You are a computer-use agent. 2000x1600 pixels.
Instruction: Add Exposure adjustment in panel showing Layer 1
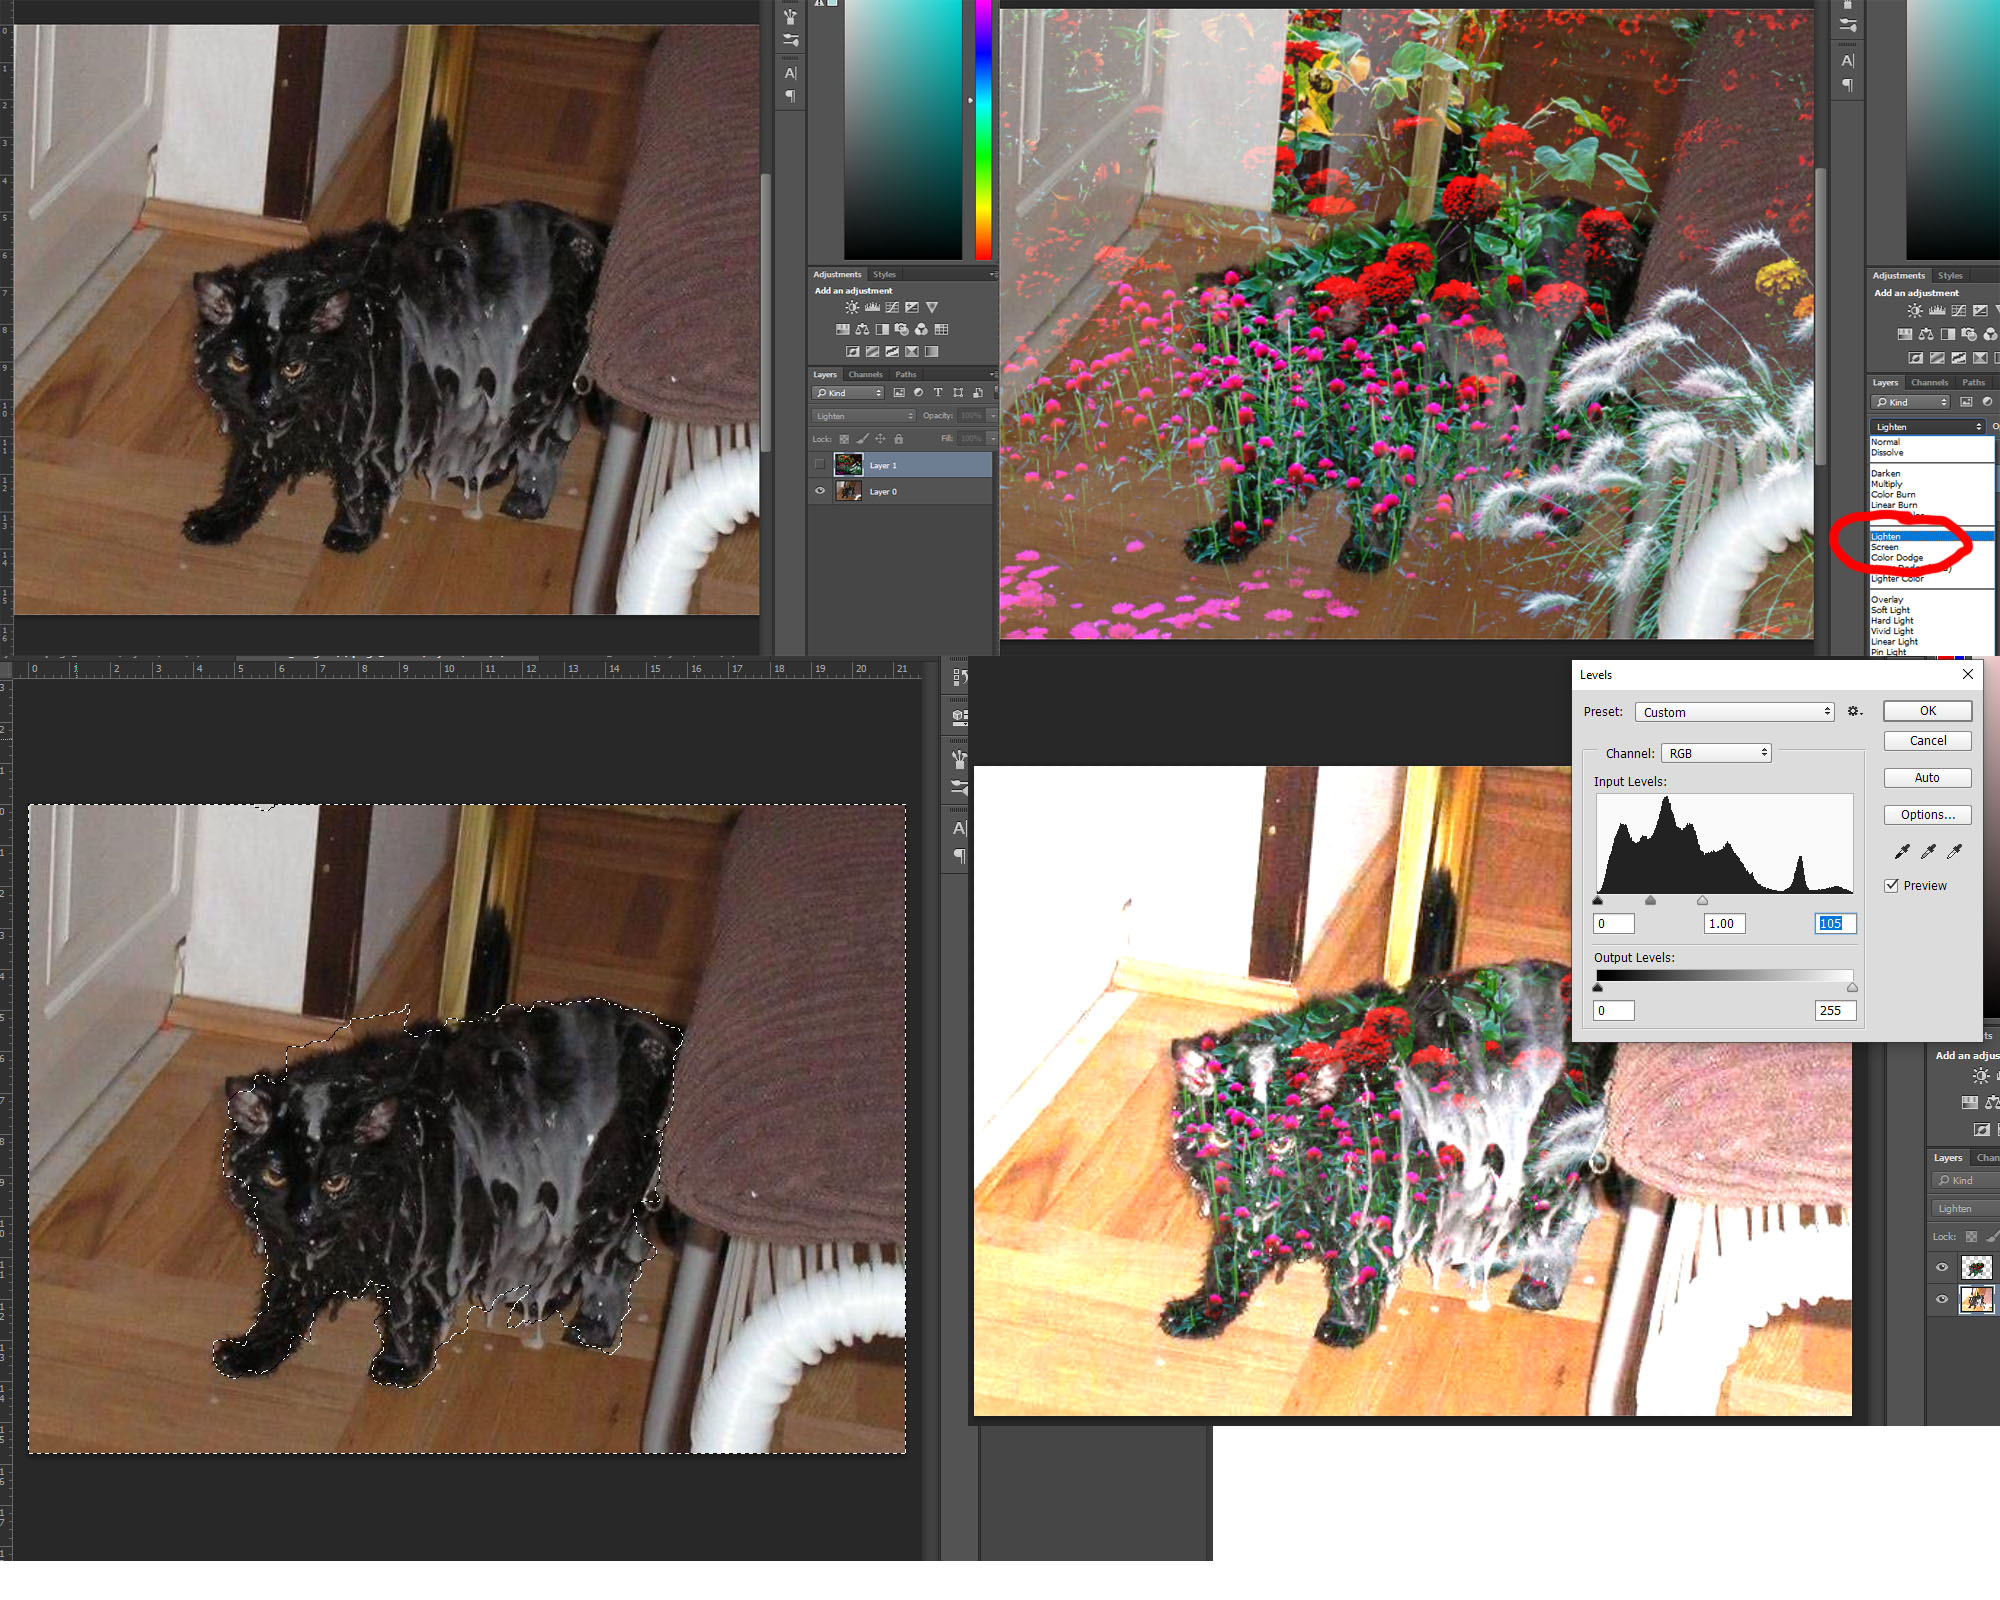pyautogui.click(x=912, y=308)
